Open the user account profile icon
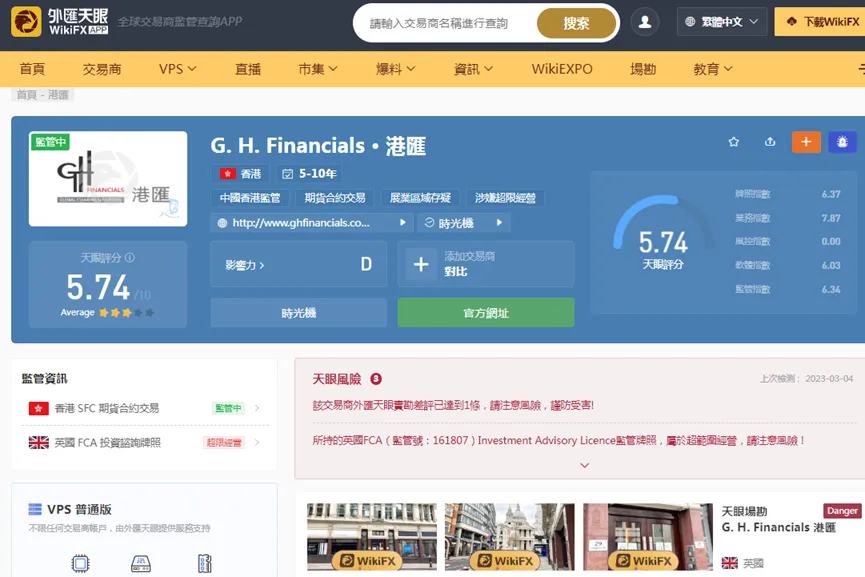This screenshot has width=865, height=577. pos(644,22)
